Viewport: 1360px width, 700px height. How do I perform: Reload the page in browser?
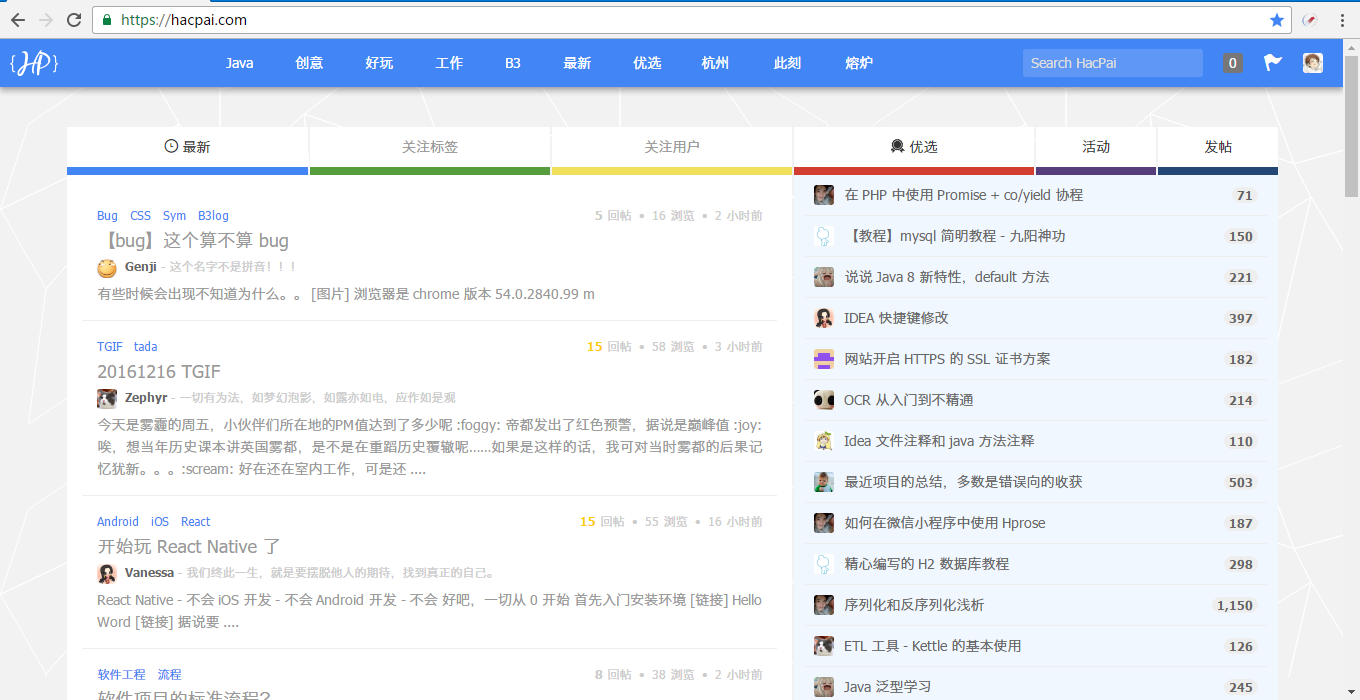[74, 20]
